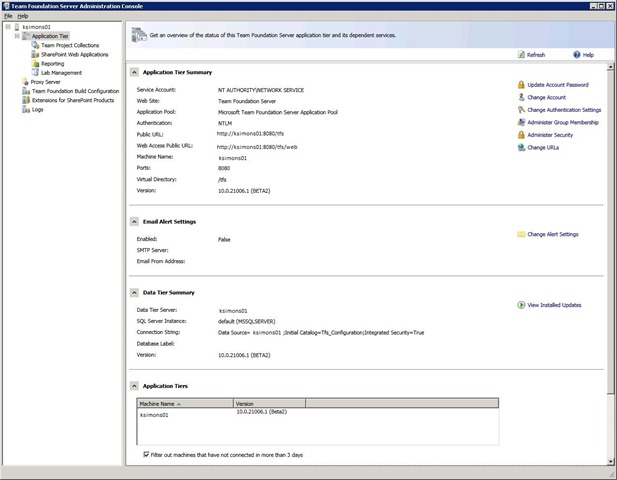
Task: Click the Logs node icon
Action: pyautogui.click(x=26, y=109)
